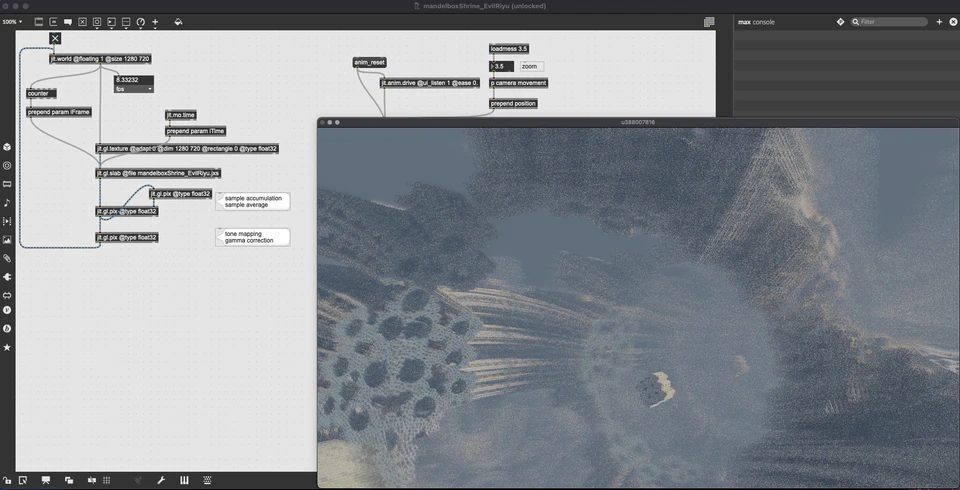
Task: Open the Vizzie modules sidebar icon
Action: 7,310
